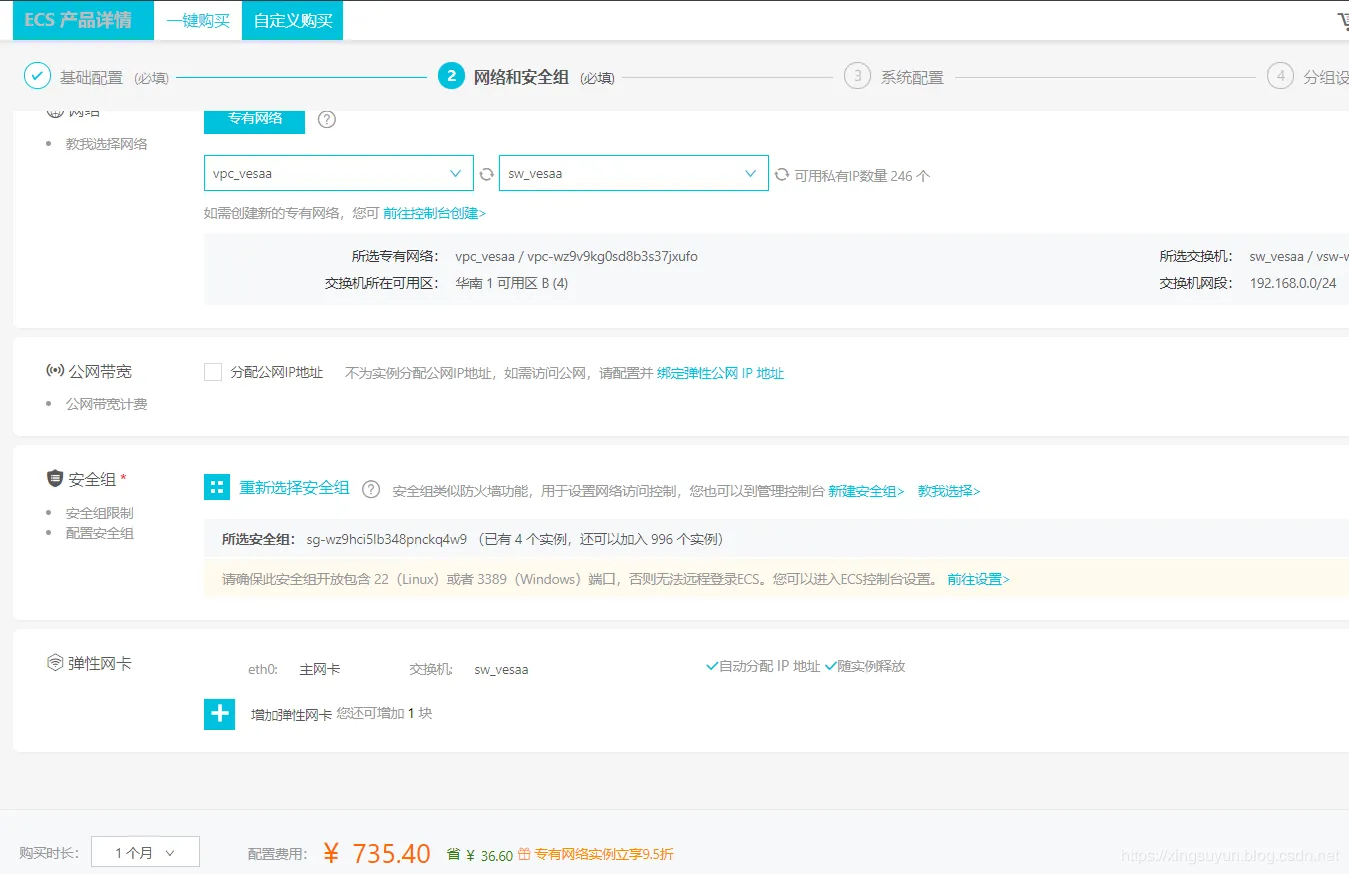
Task: Click 专有网络实例立享9.5折 promotion text
Action: [604, 855]
